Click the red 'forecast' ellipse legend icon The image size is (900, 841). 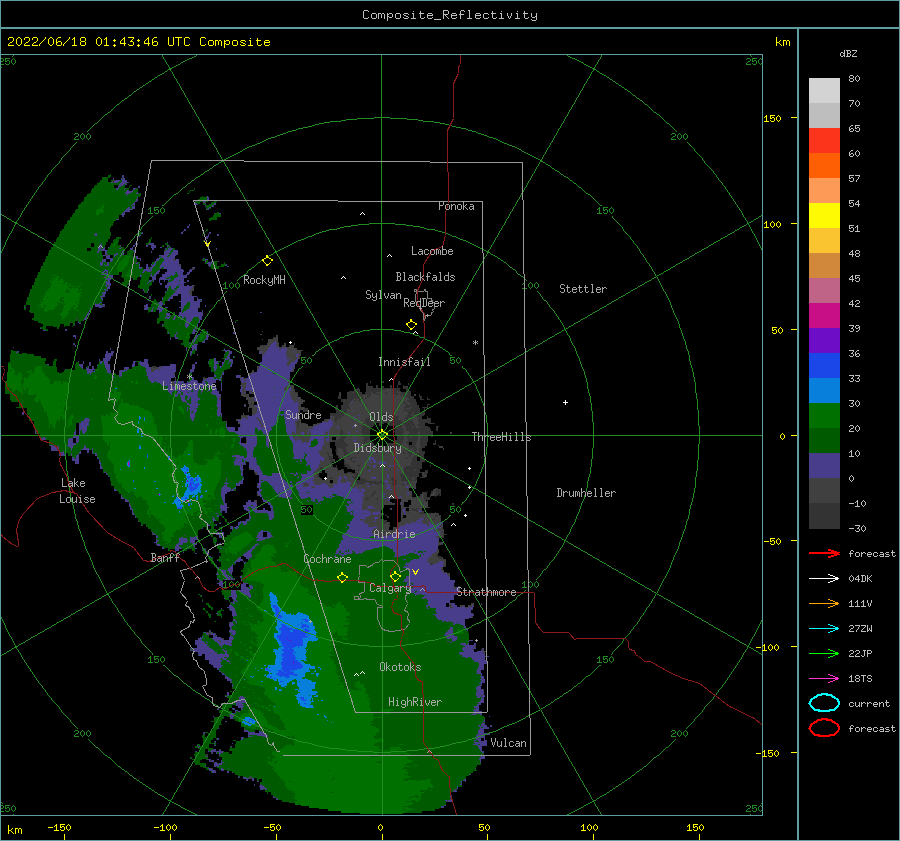(824, 728)
